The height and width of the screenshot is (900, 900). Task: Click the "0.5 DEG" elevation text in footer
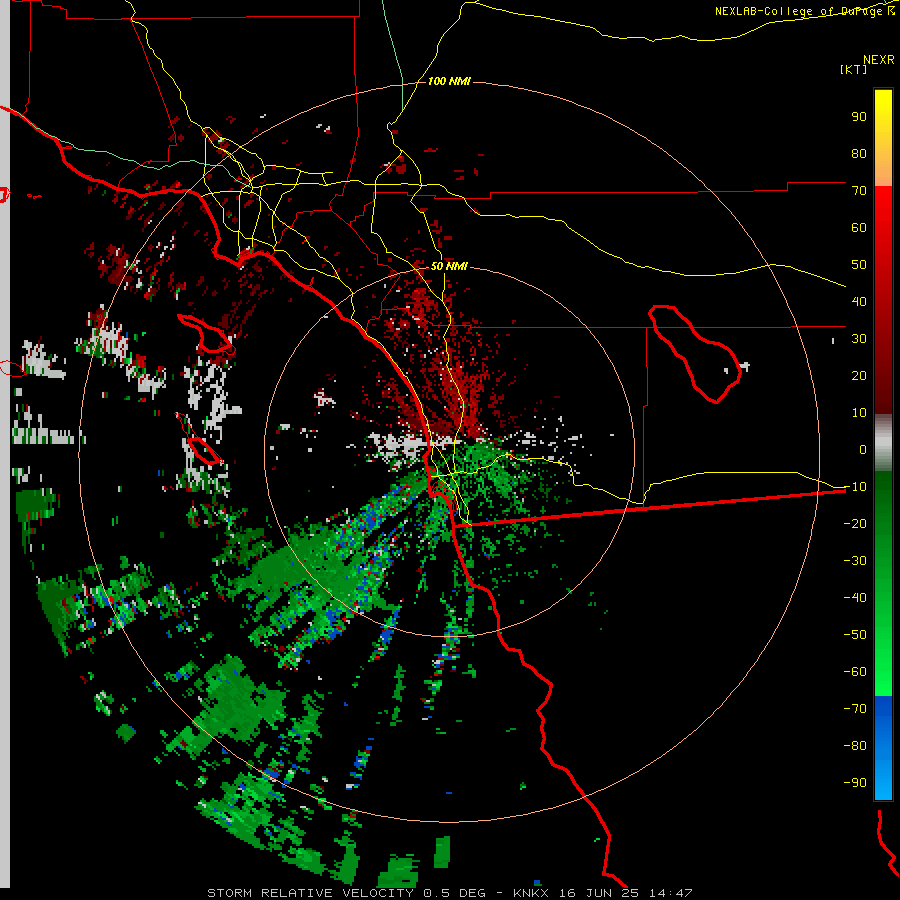455,893
